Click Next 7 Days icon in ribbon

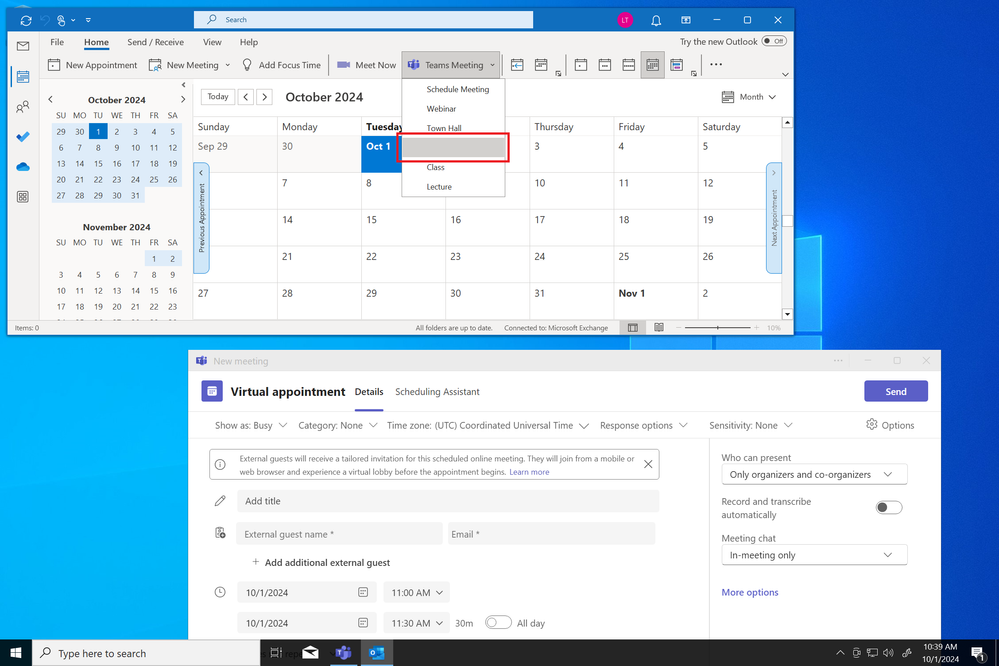pyautogui.click(x=541, y=65)
